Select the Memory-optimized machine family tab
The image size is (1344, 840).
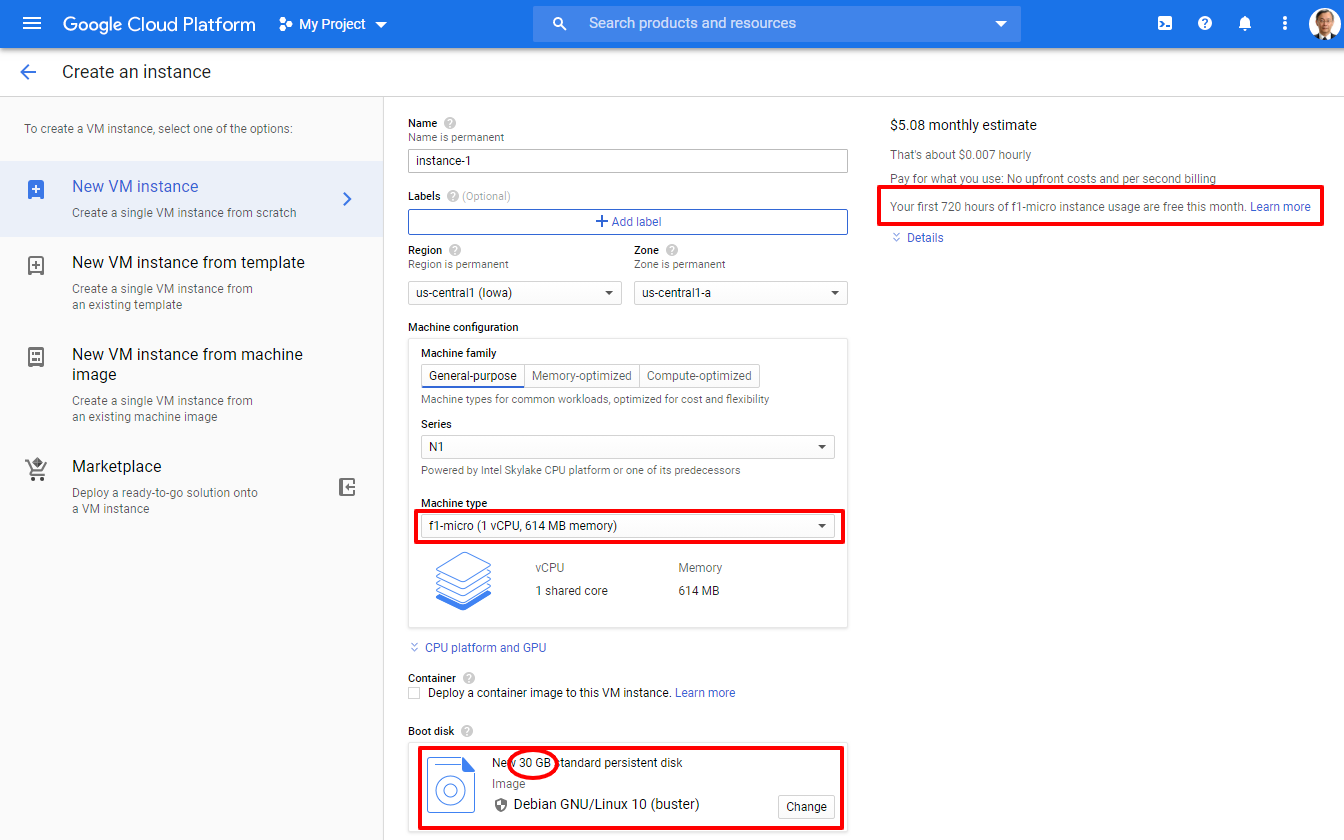tap(582, 376)
